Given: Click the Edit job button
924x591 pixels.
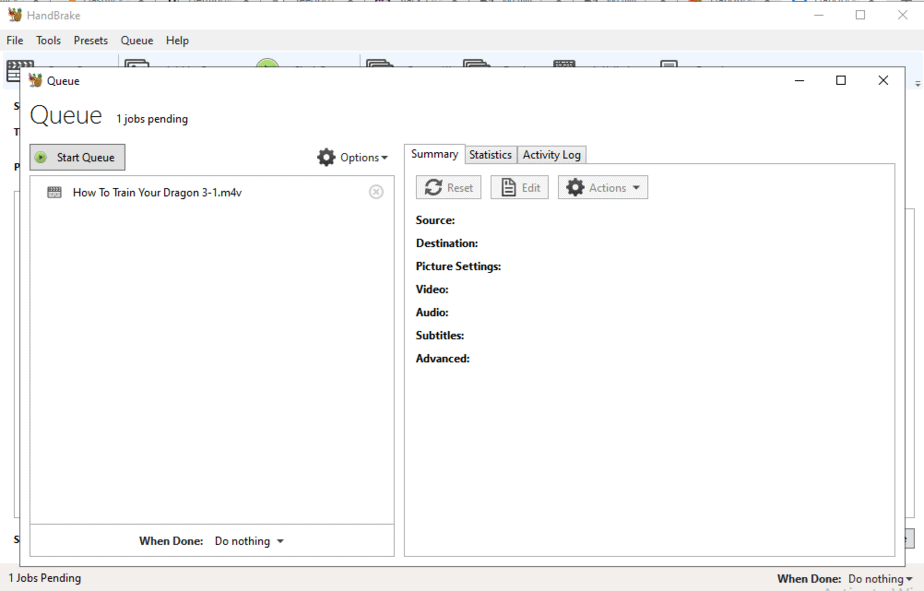Looking at the screenshot, I should pyautogui.click(x=520, y=188).
